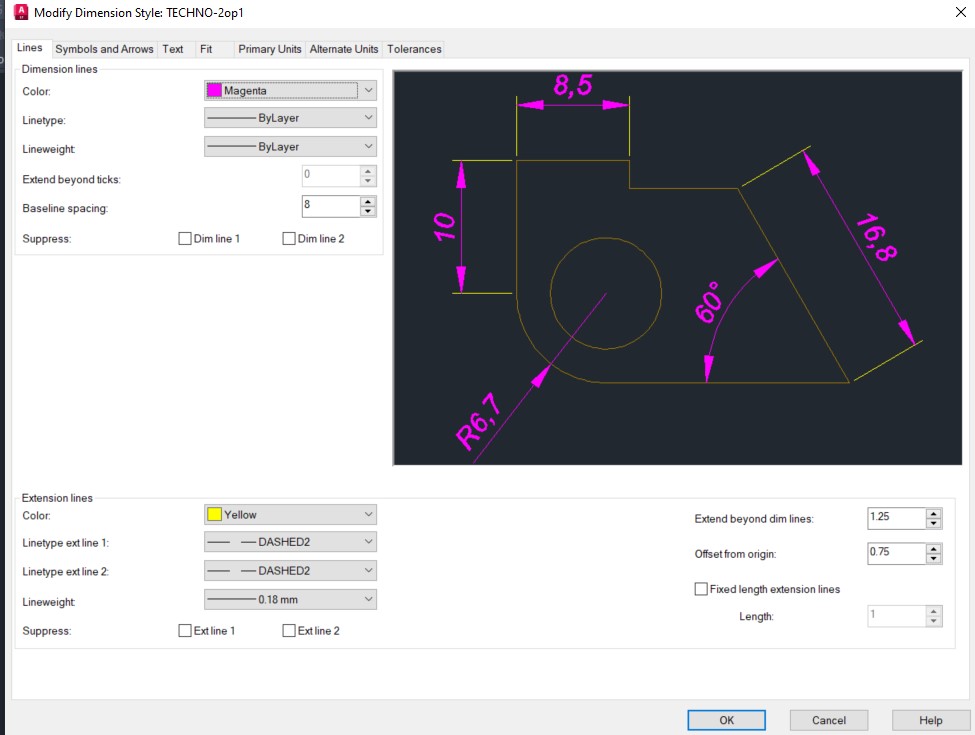Increase Baseline spacing using the up arrow

(x=368, y=201)
